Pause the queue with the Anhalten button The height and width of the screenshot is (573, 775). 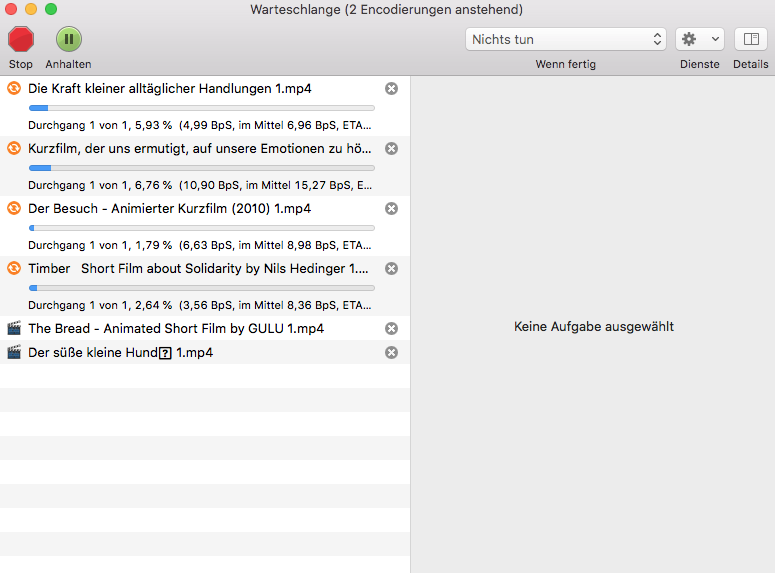[68, 40]
